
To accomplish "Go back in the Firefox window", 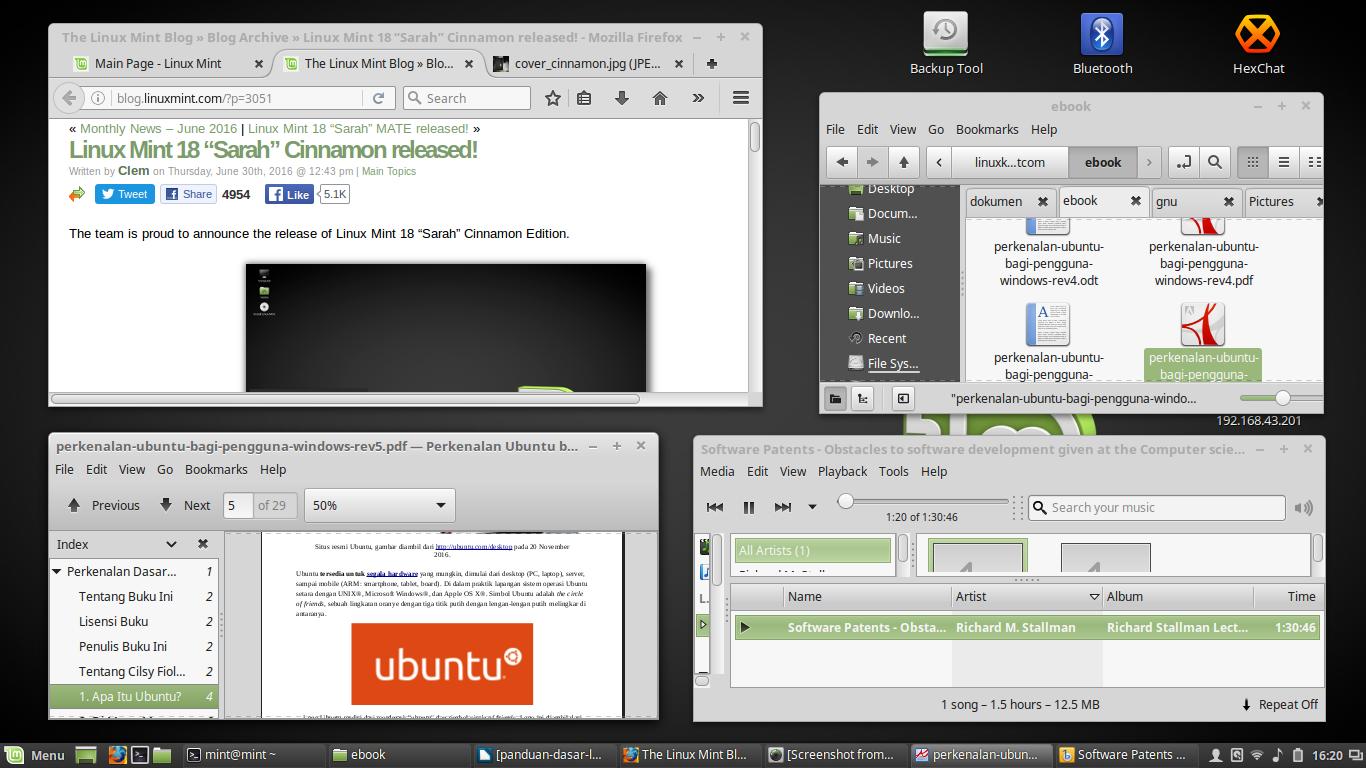I will [x=68, y=98].
